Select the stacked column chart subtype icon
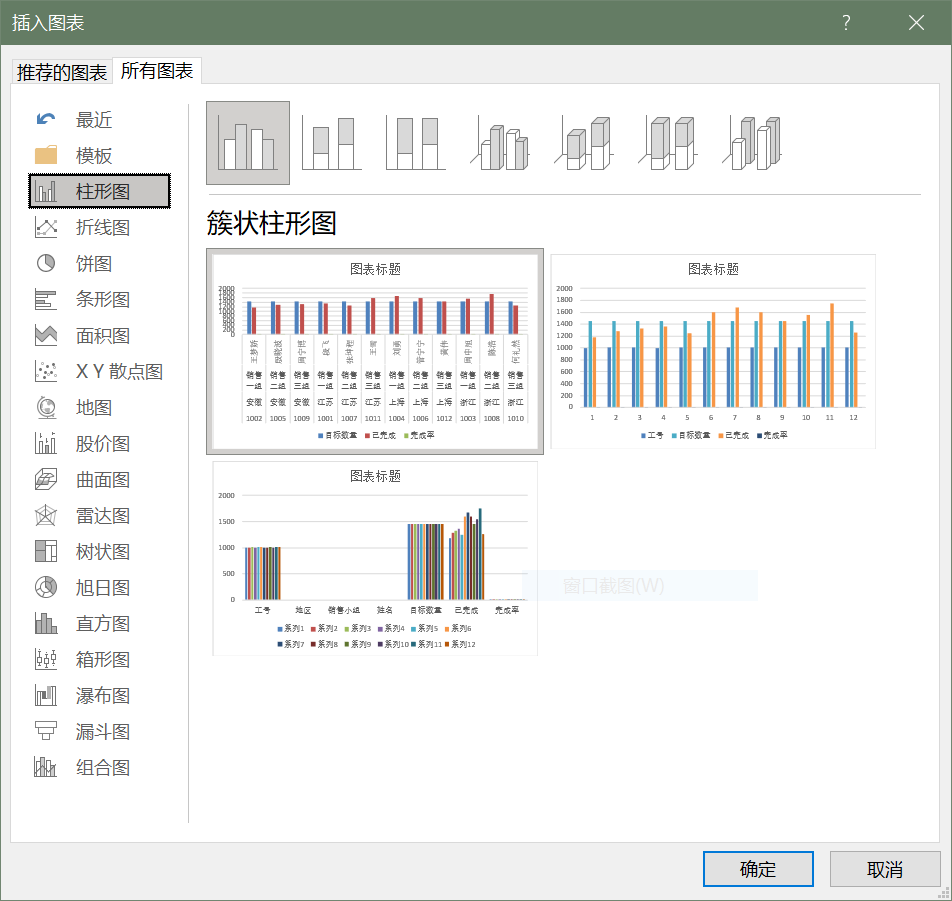 pyautogui.click(x=331, y=143)
